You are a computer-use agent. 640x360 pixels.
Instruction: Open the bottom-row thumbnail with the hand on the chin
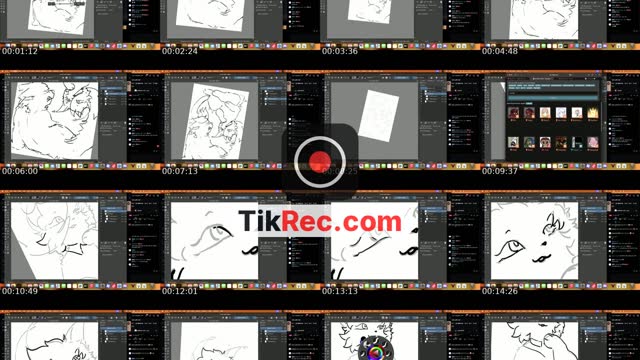tap(560, 336)
